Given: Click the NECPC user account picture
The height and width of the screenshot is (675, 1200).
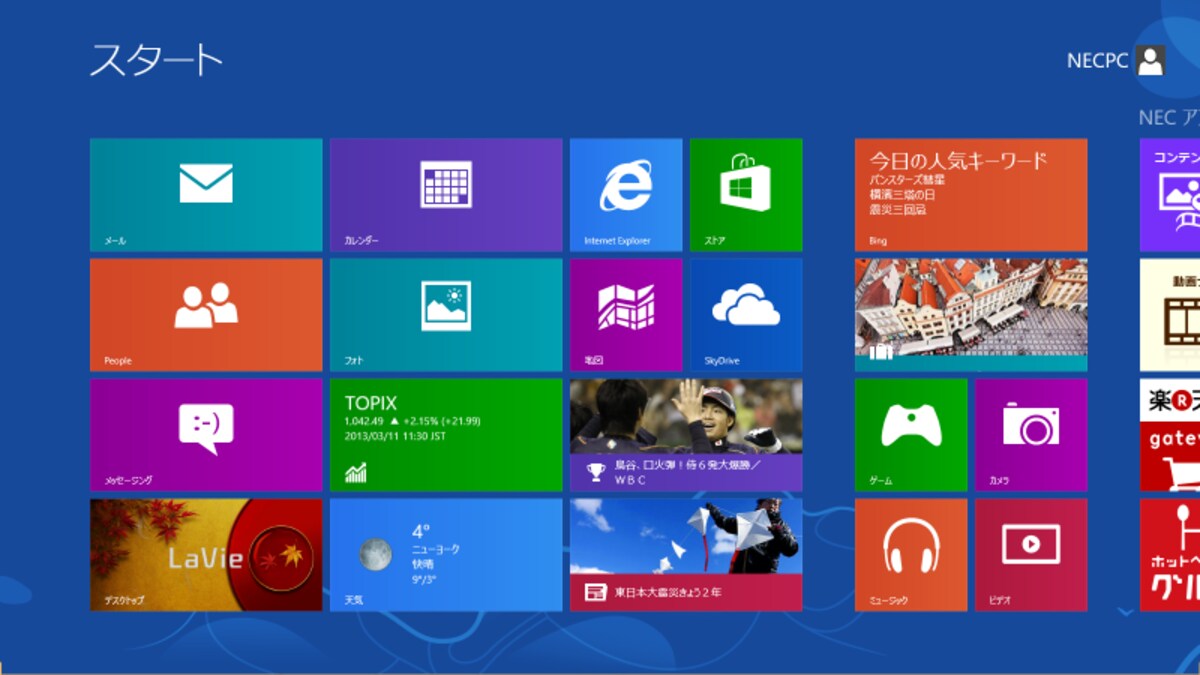Looking at the screenshot, I should coord(1151,61).
